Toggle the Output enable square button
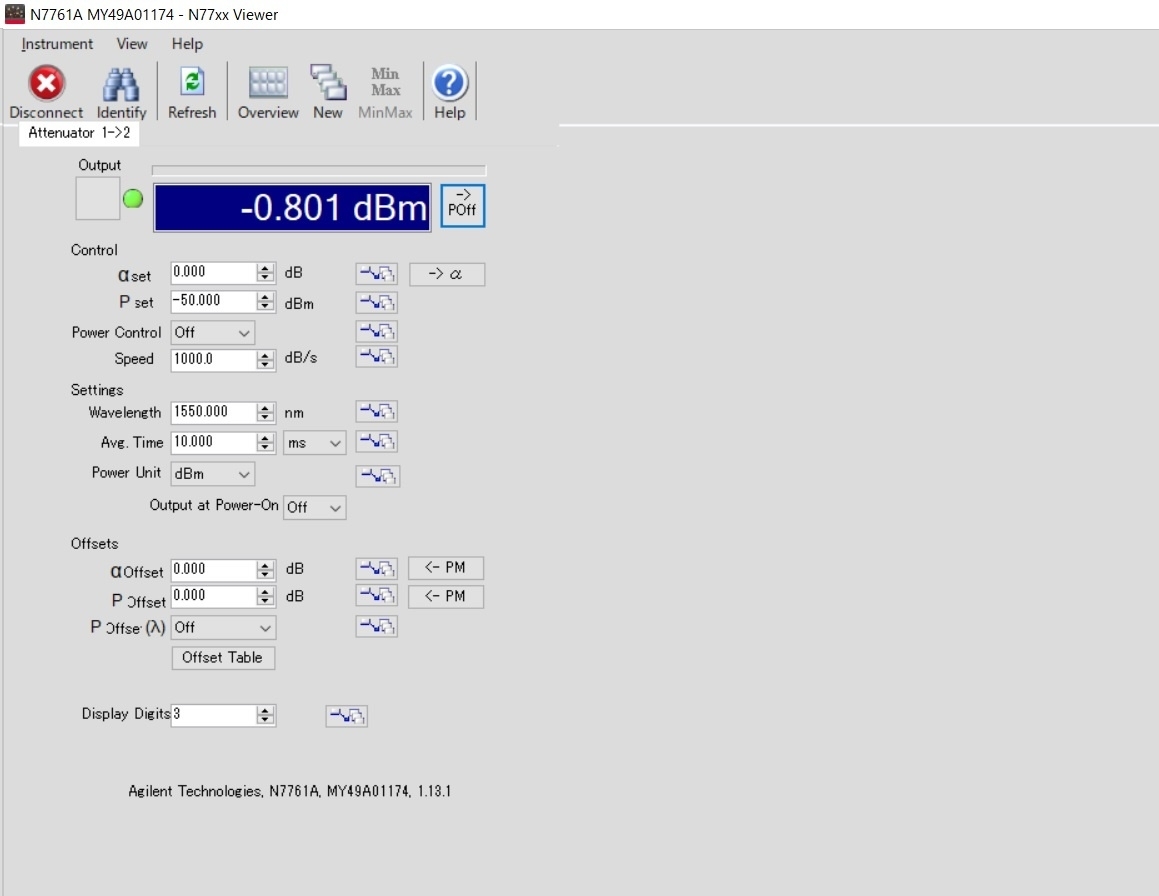 coord(97,199)
